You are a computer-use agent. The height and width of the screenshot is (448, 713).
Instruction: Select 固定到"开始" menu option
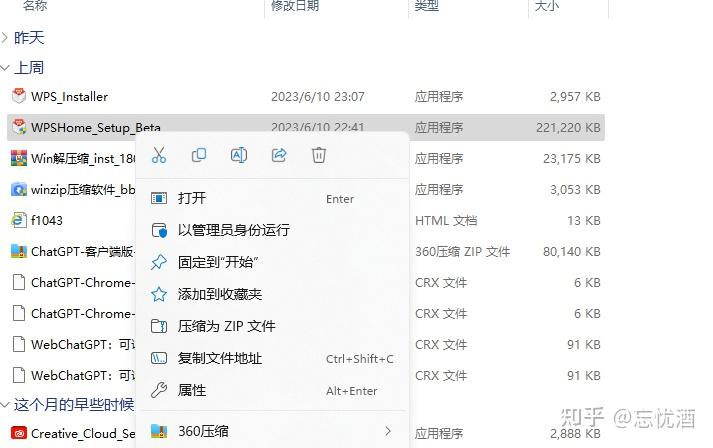[x=272, y=262]
